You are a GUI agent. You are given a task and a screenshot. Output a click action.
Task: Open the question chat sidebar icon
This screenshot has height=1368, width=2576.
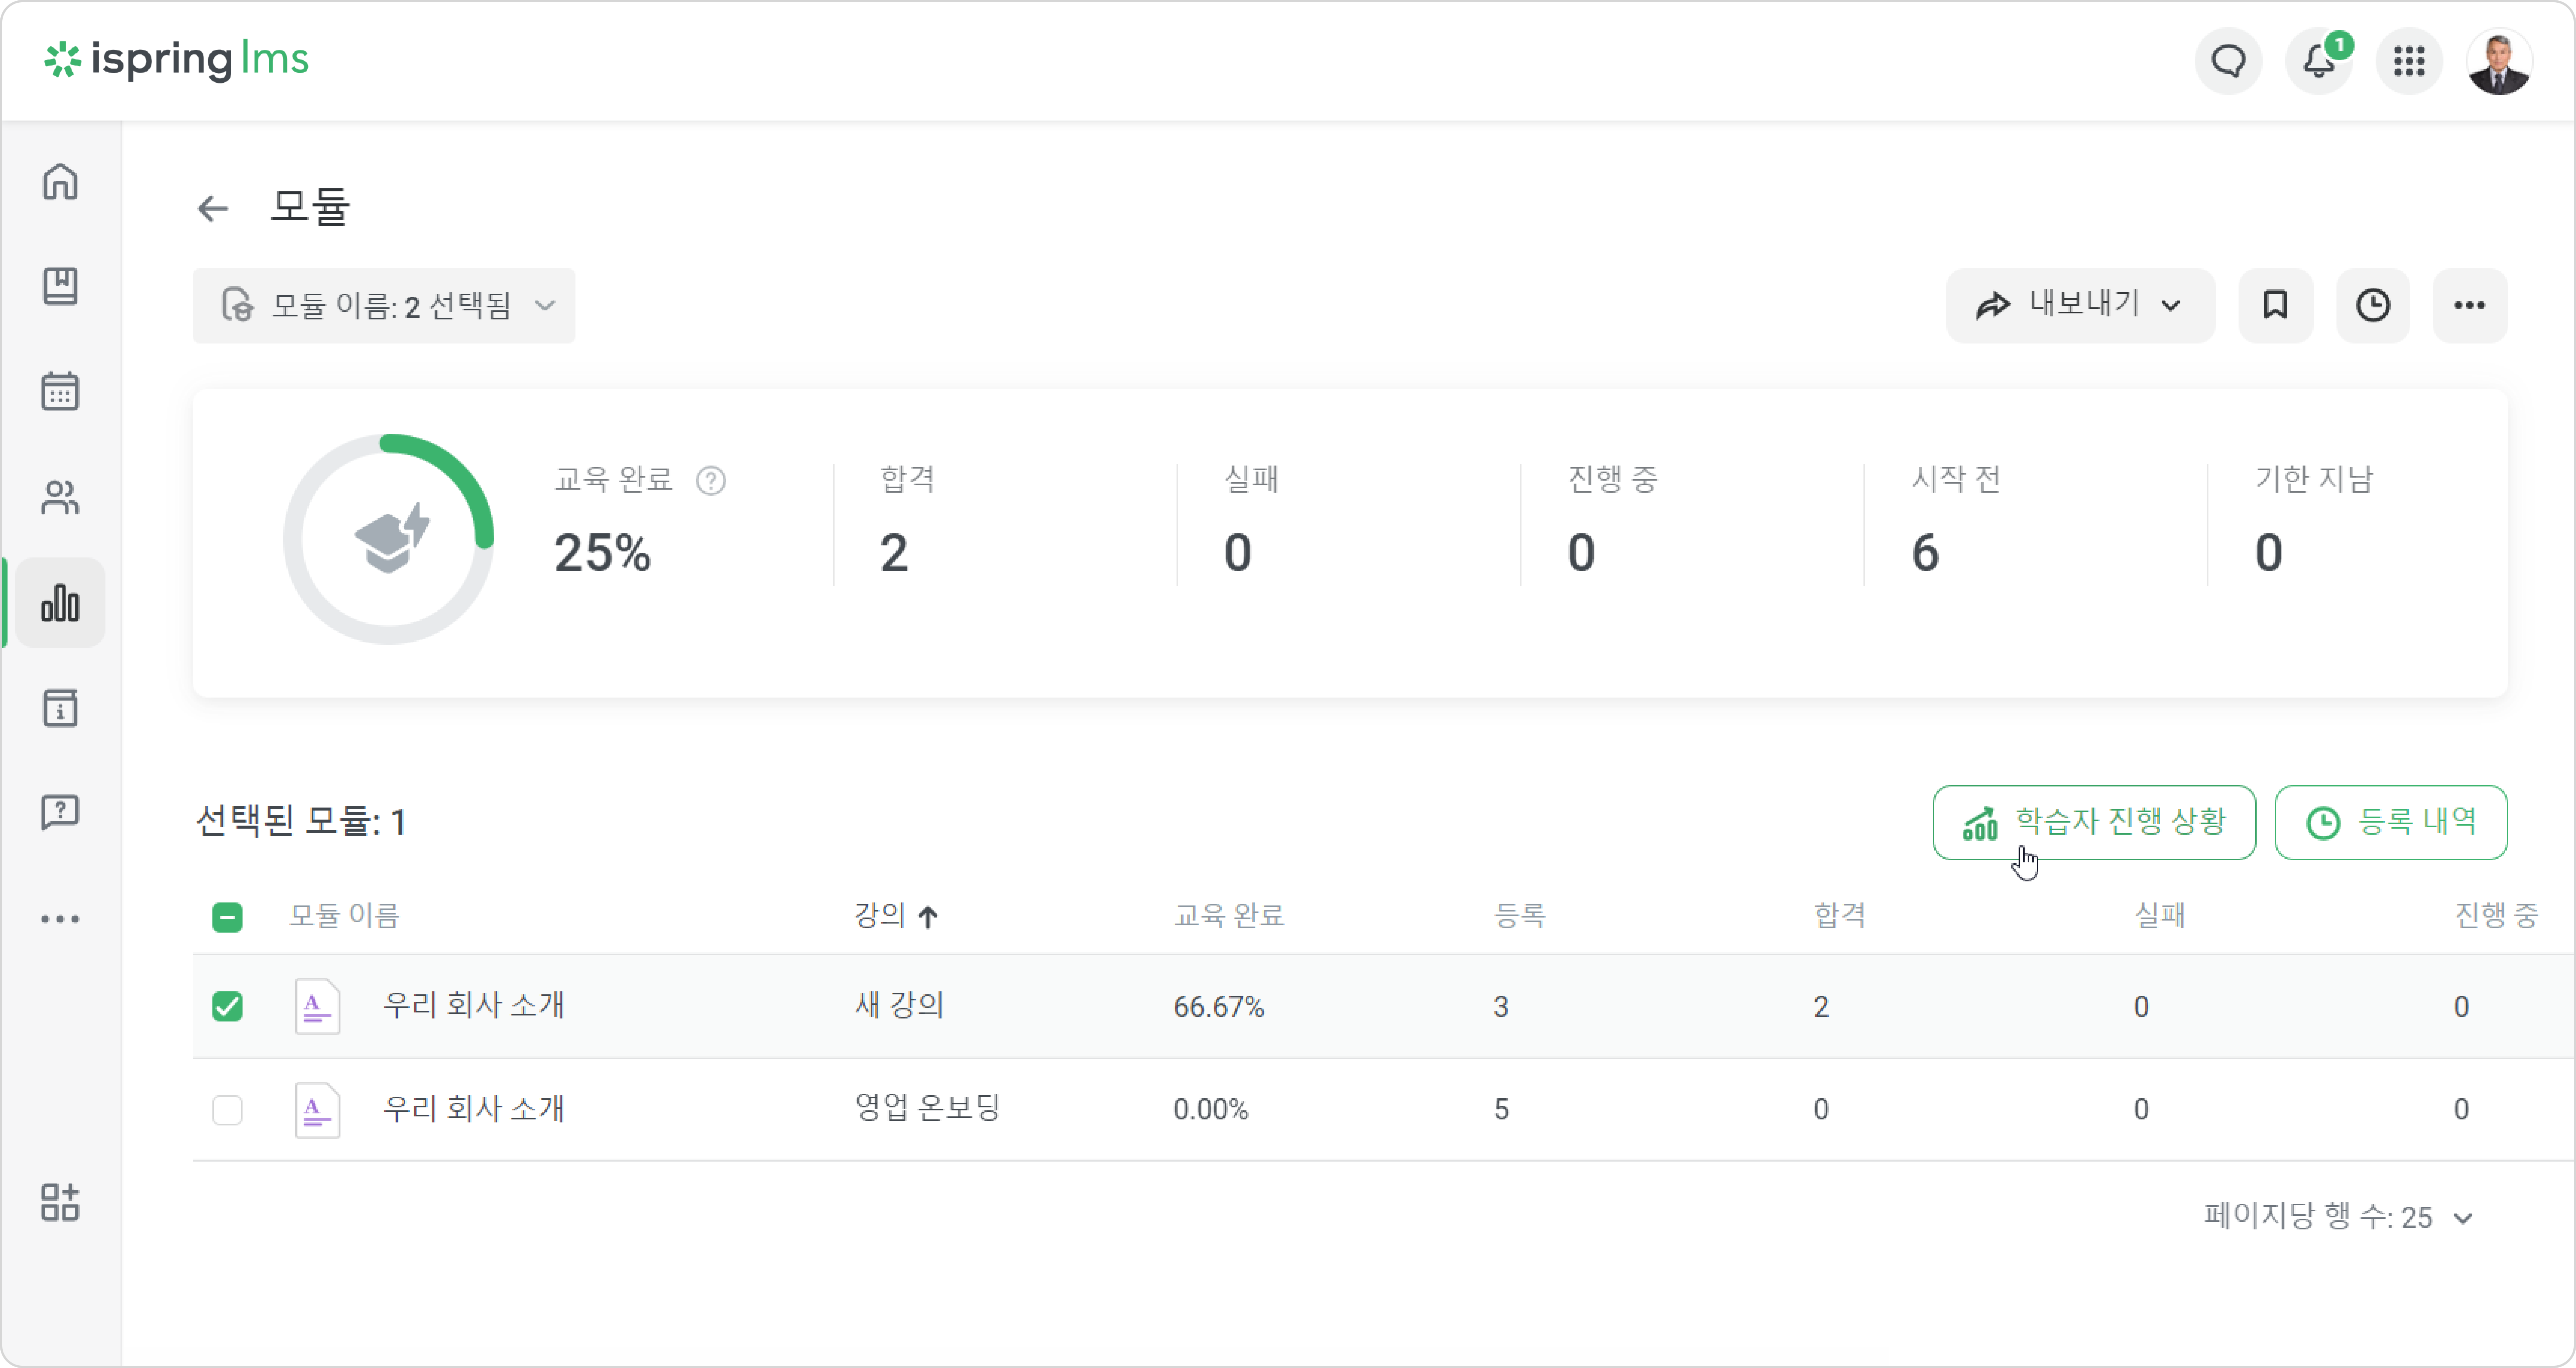[60, 812]
